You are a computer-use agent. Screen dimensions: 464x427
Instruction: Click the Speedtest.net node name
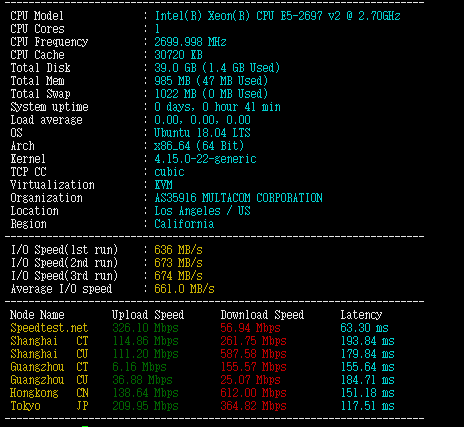click(x=49, y=328)
